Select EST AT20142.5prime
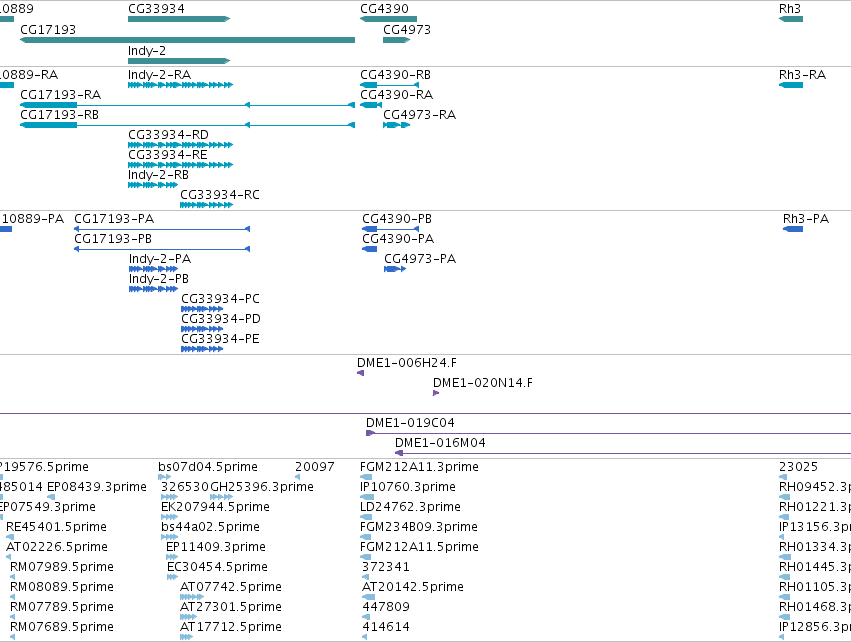The height and width of the screenshot is (642, 851). (x=368, y=597)
